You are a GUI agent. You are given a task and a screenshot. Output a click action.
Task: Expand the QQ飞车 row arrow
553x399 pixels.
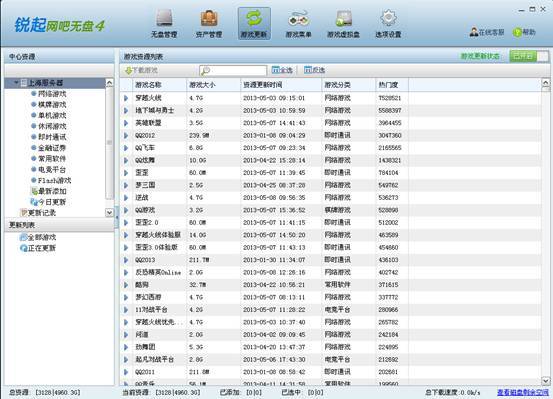[126, 148]
